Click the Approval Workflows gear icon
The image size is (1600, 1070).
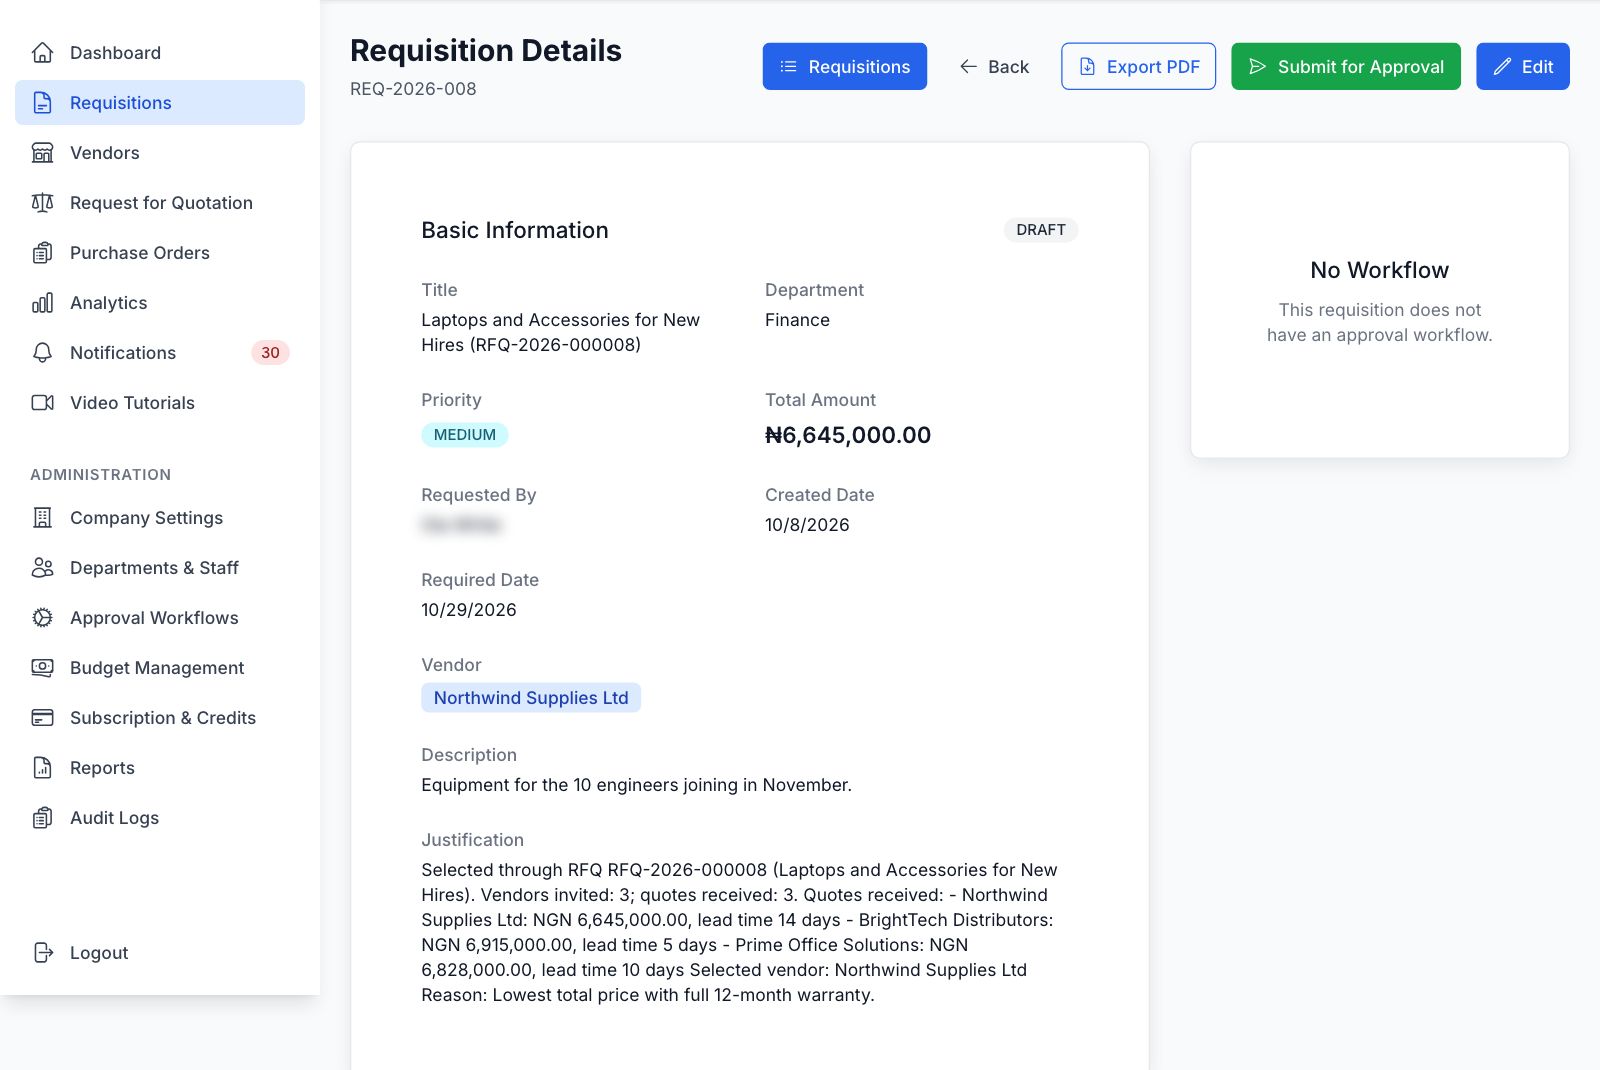42,618
